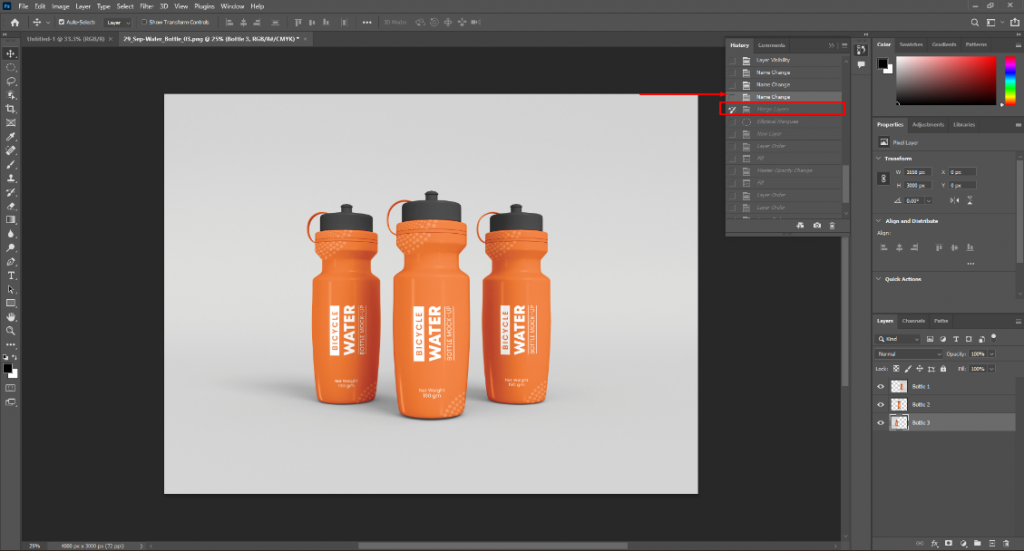1024x551 pixels.
Task: Switch to the Comments tab
Action: click(771, 45)
